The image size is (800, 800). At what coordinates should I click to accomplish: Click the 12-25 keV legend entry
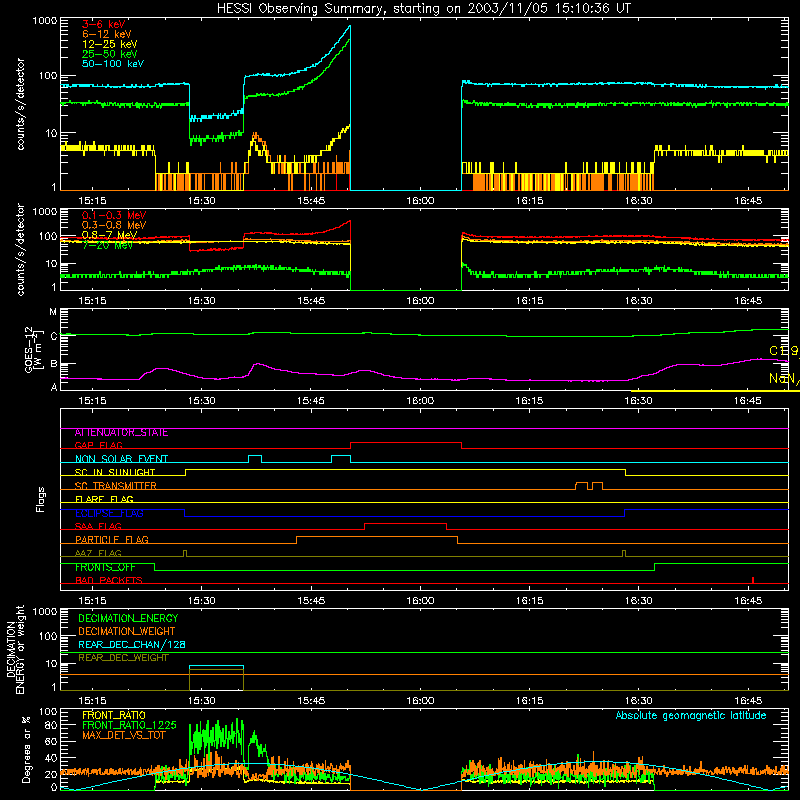pos(110,44)
